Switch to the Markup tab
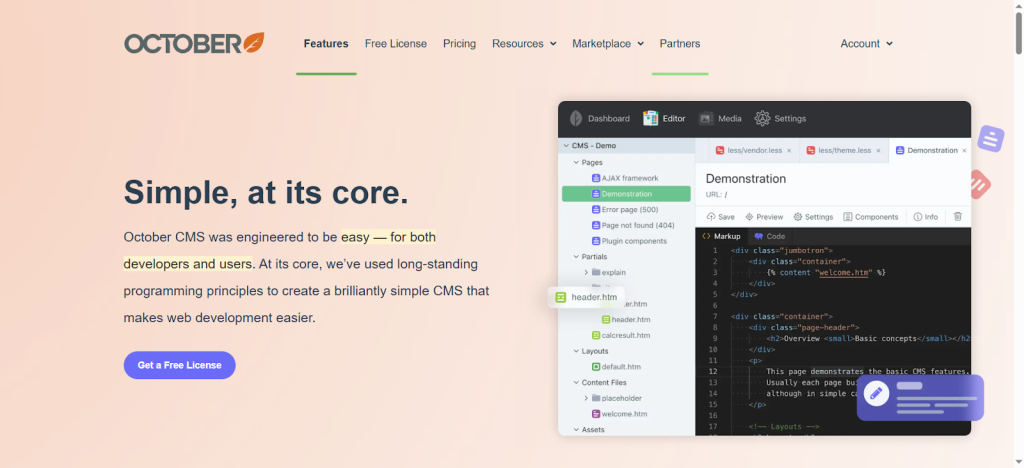1024x468 pixels. tap(721, 236)
